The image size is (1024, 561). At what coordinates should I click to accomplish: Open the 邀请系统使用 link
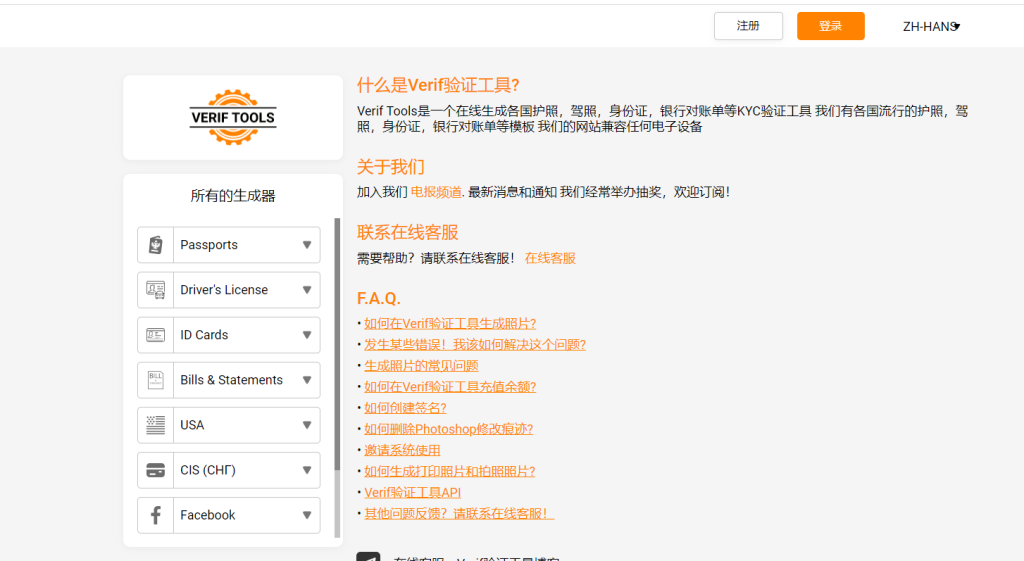pyautogui.click(x=402, y=450)
